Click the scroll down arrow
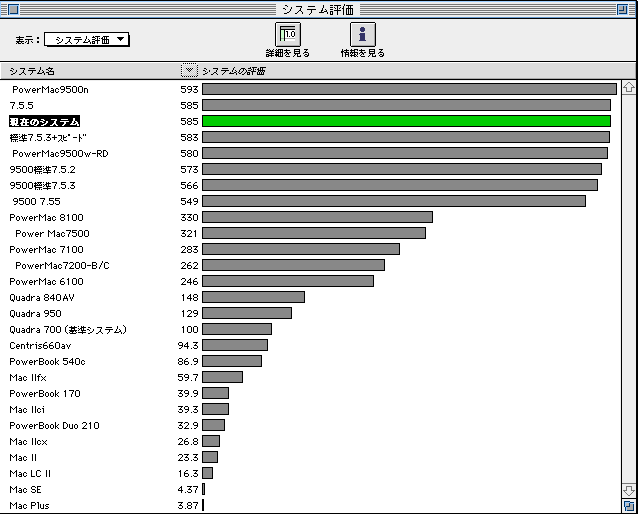This screenshot has height=514, width=638. pyautogui.click(x=629, y=490)
